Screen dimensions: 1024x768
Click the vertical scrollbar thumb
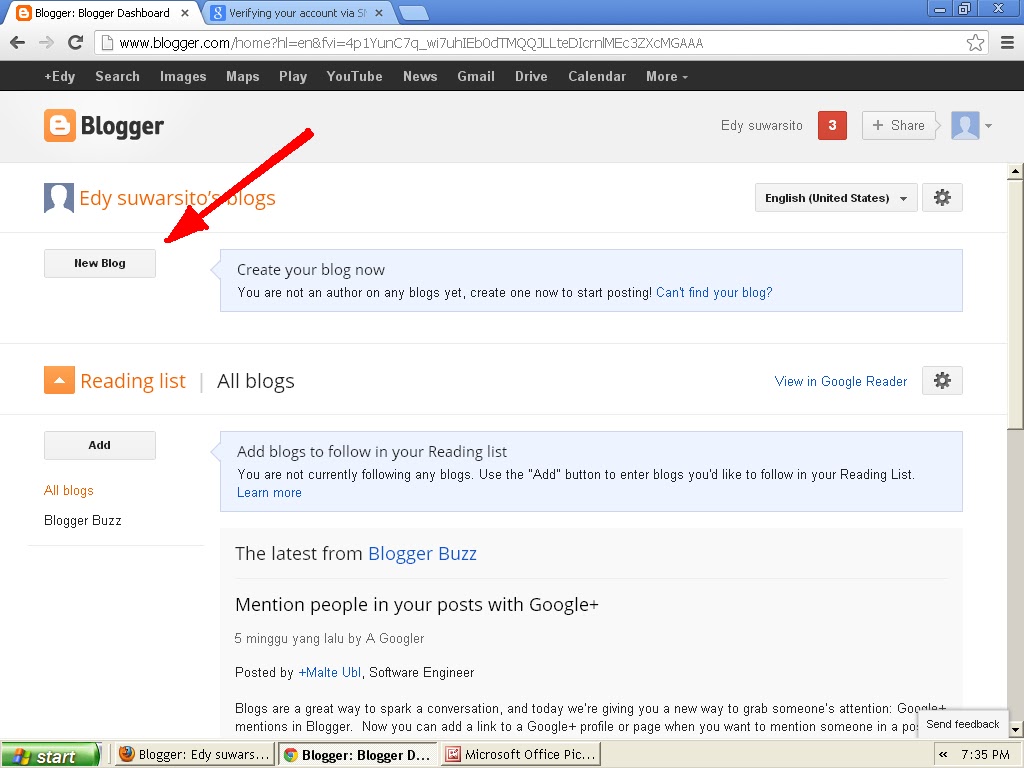click(1015, 304)
